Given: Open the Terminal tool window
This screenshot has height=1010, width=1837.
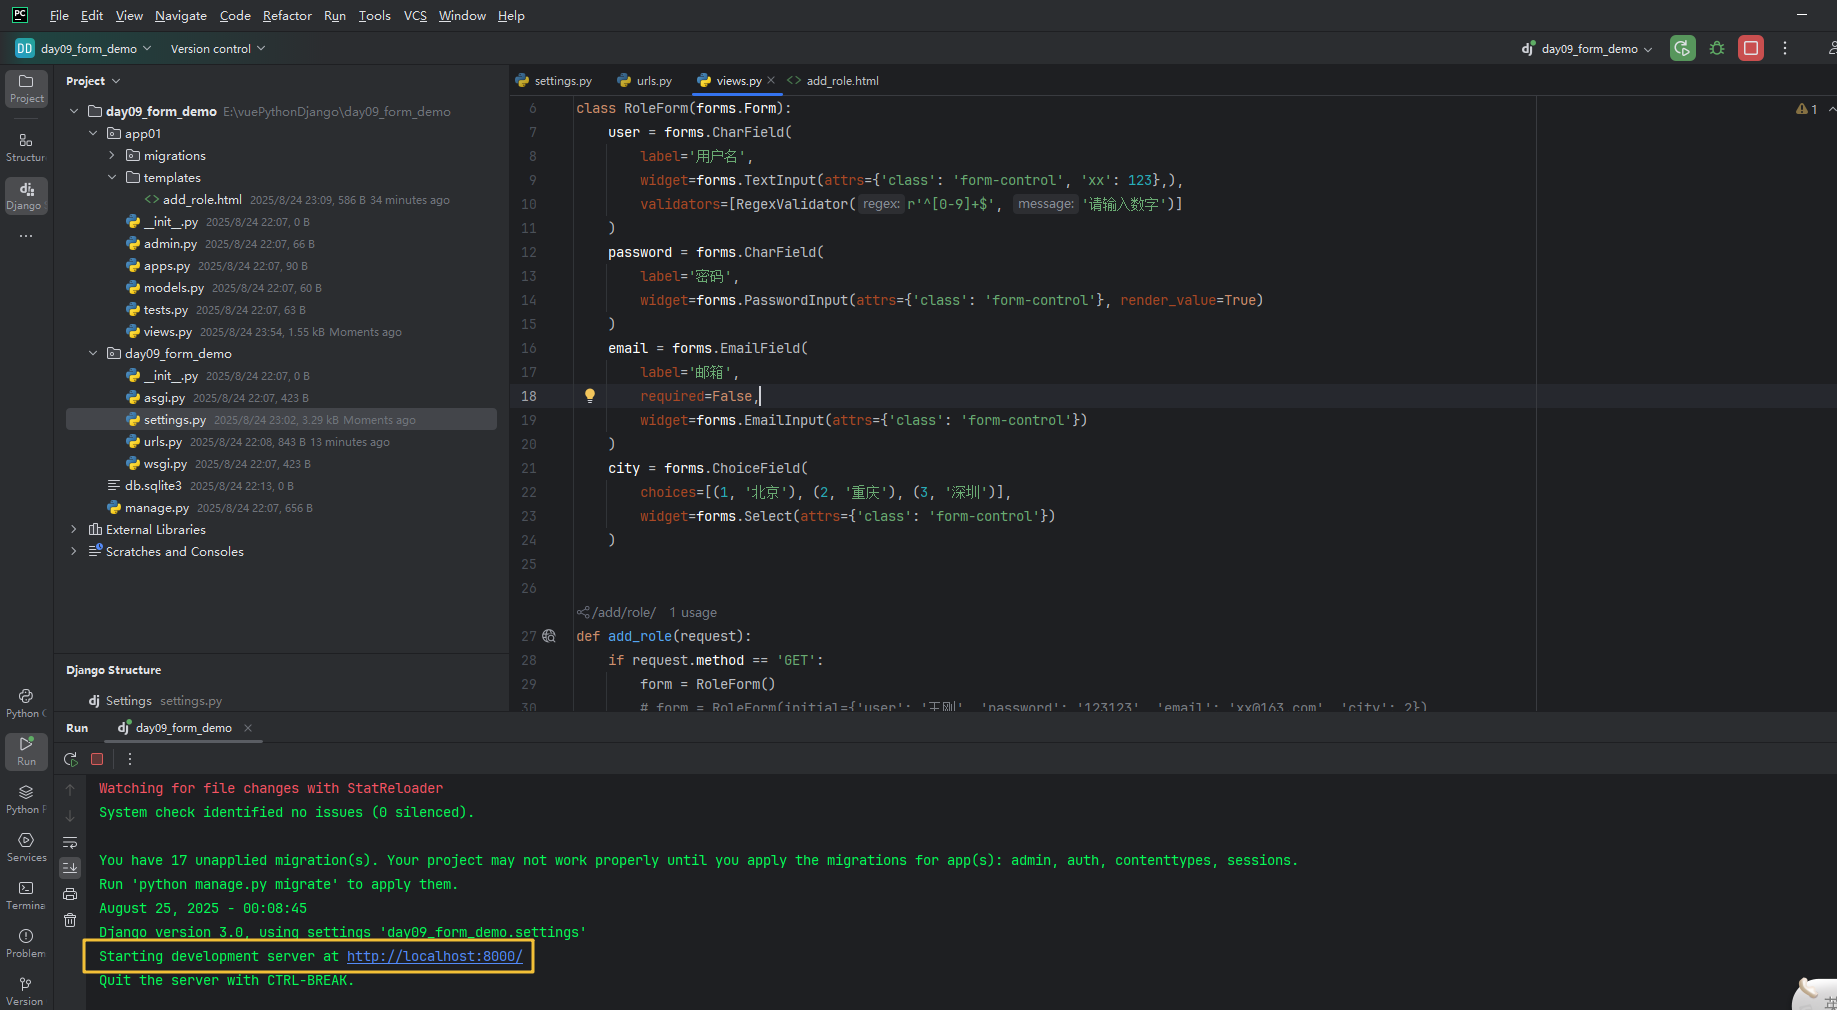Looking at the screenshot, I should (26, 894).
